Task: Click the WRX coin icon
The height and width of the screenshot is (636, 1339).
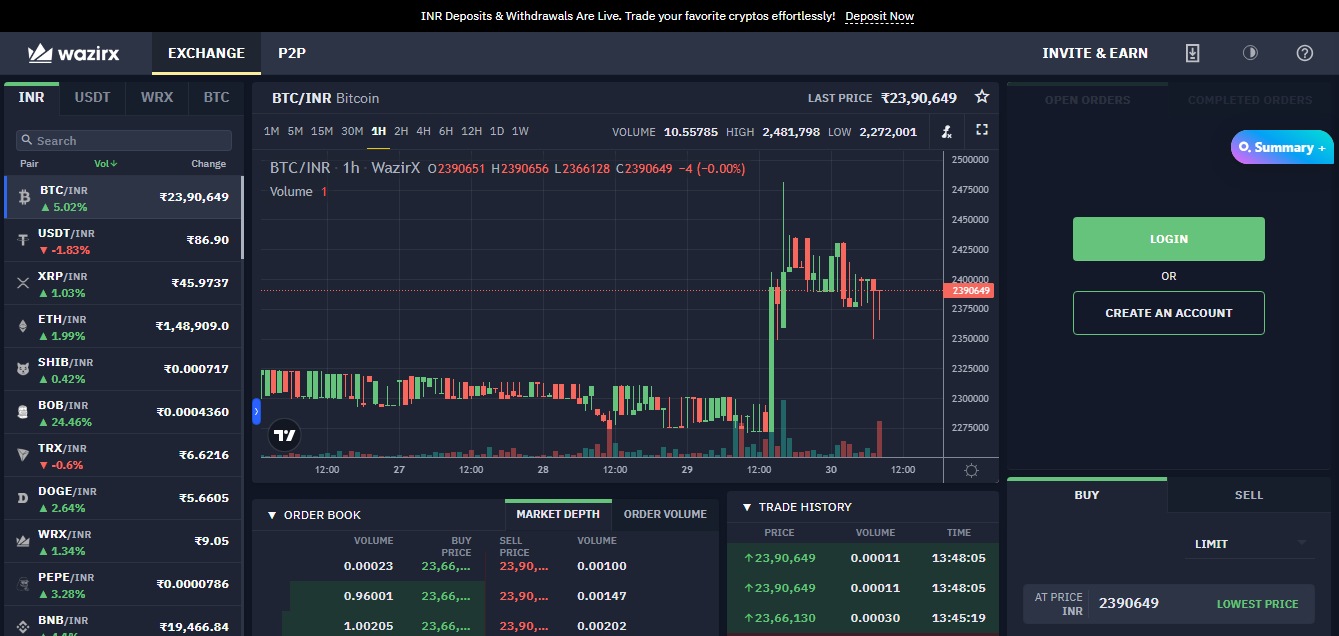Action: pyautogui.click(x=24, y=541)
